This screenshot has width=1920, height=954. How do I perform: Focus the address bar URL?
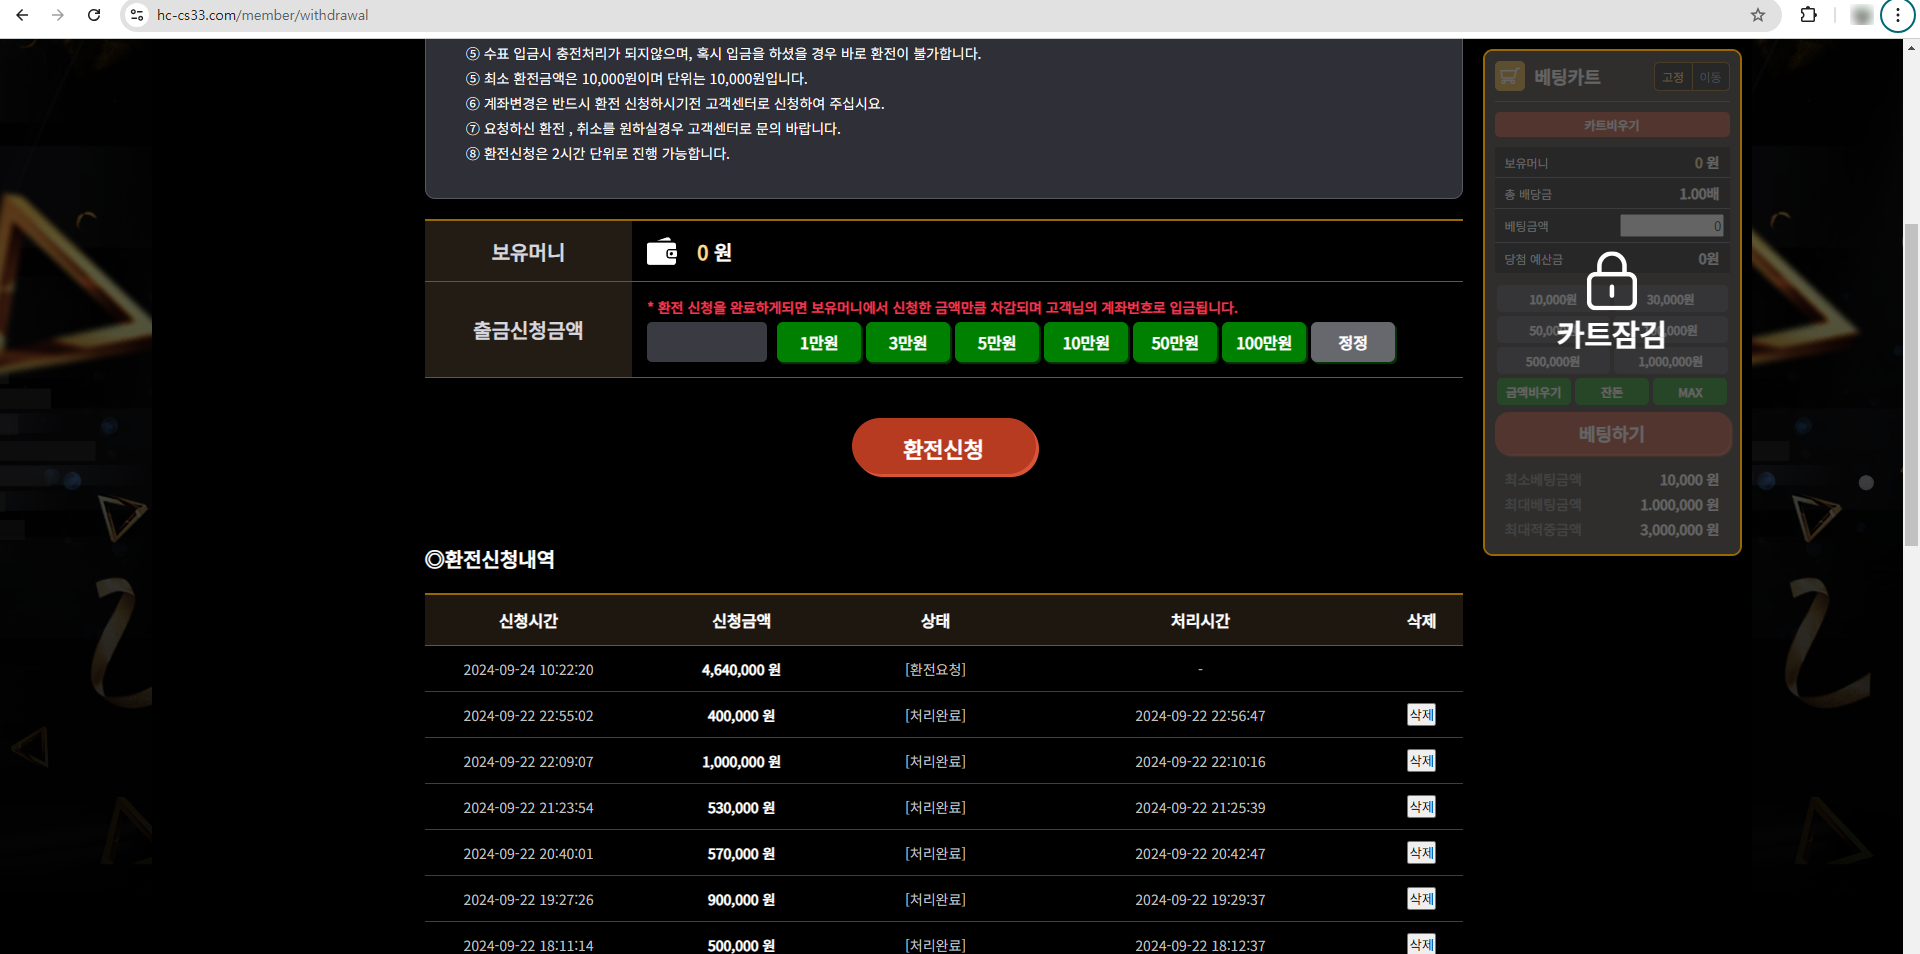tap(262, 15)
